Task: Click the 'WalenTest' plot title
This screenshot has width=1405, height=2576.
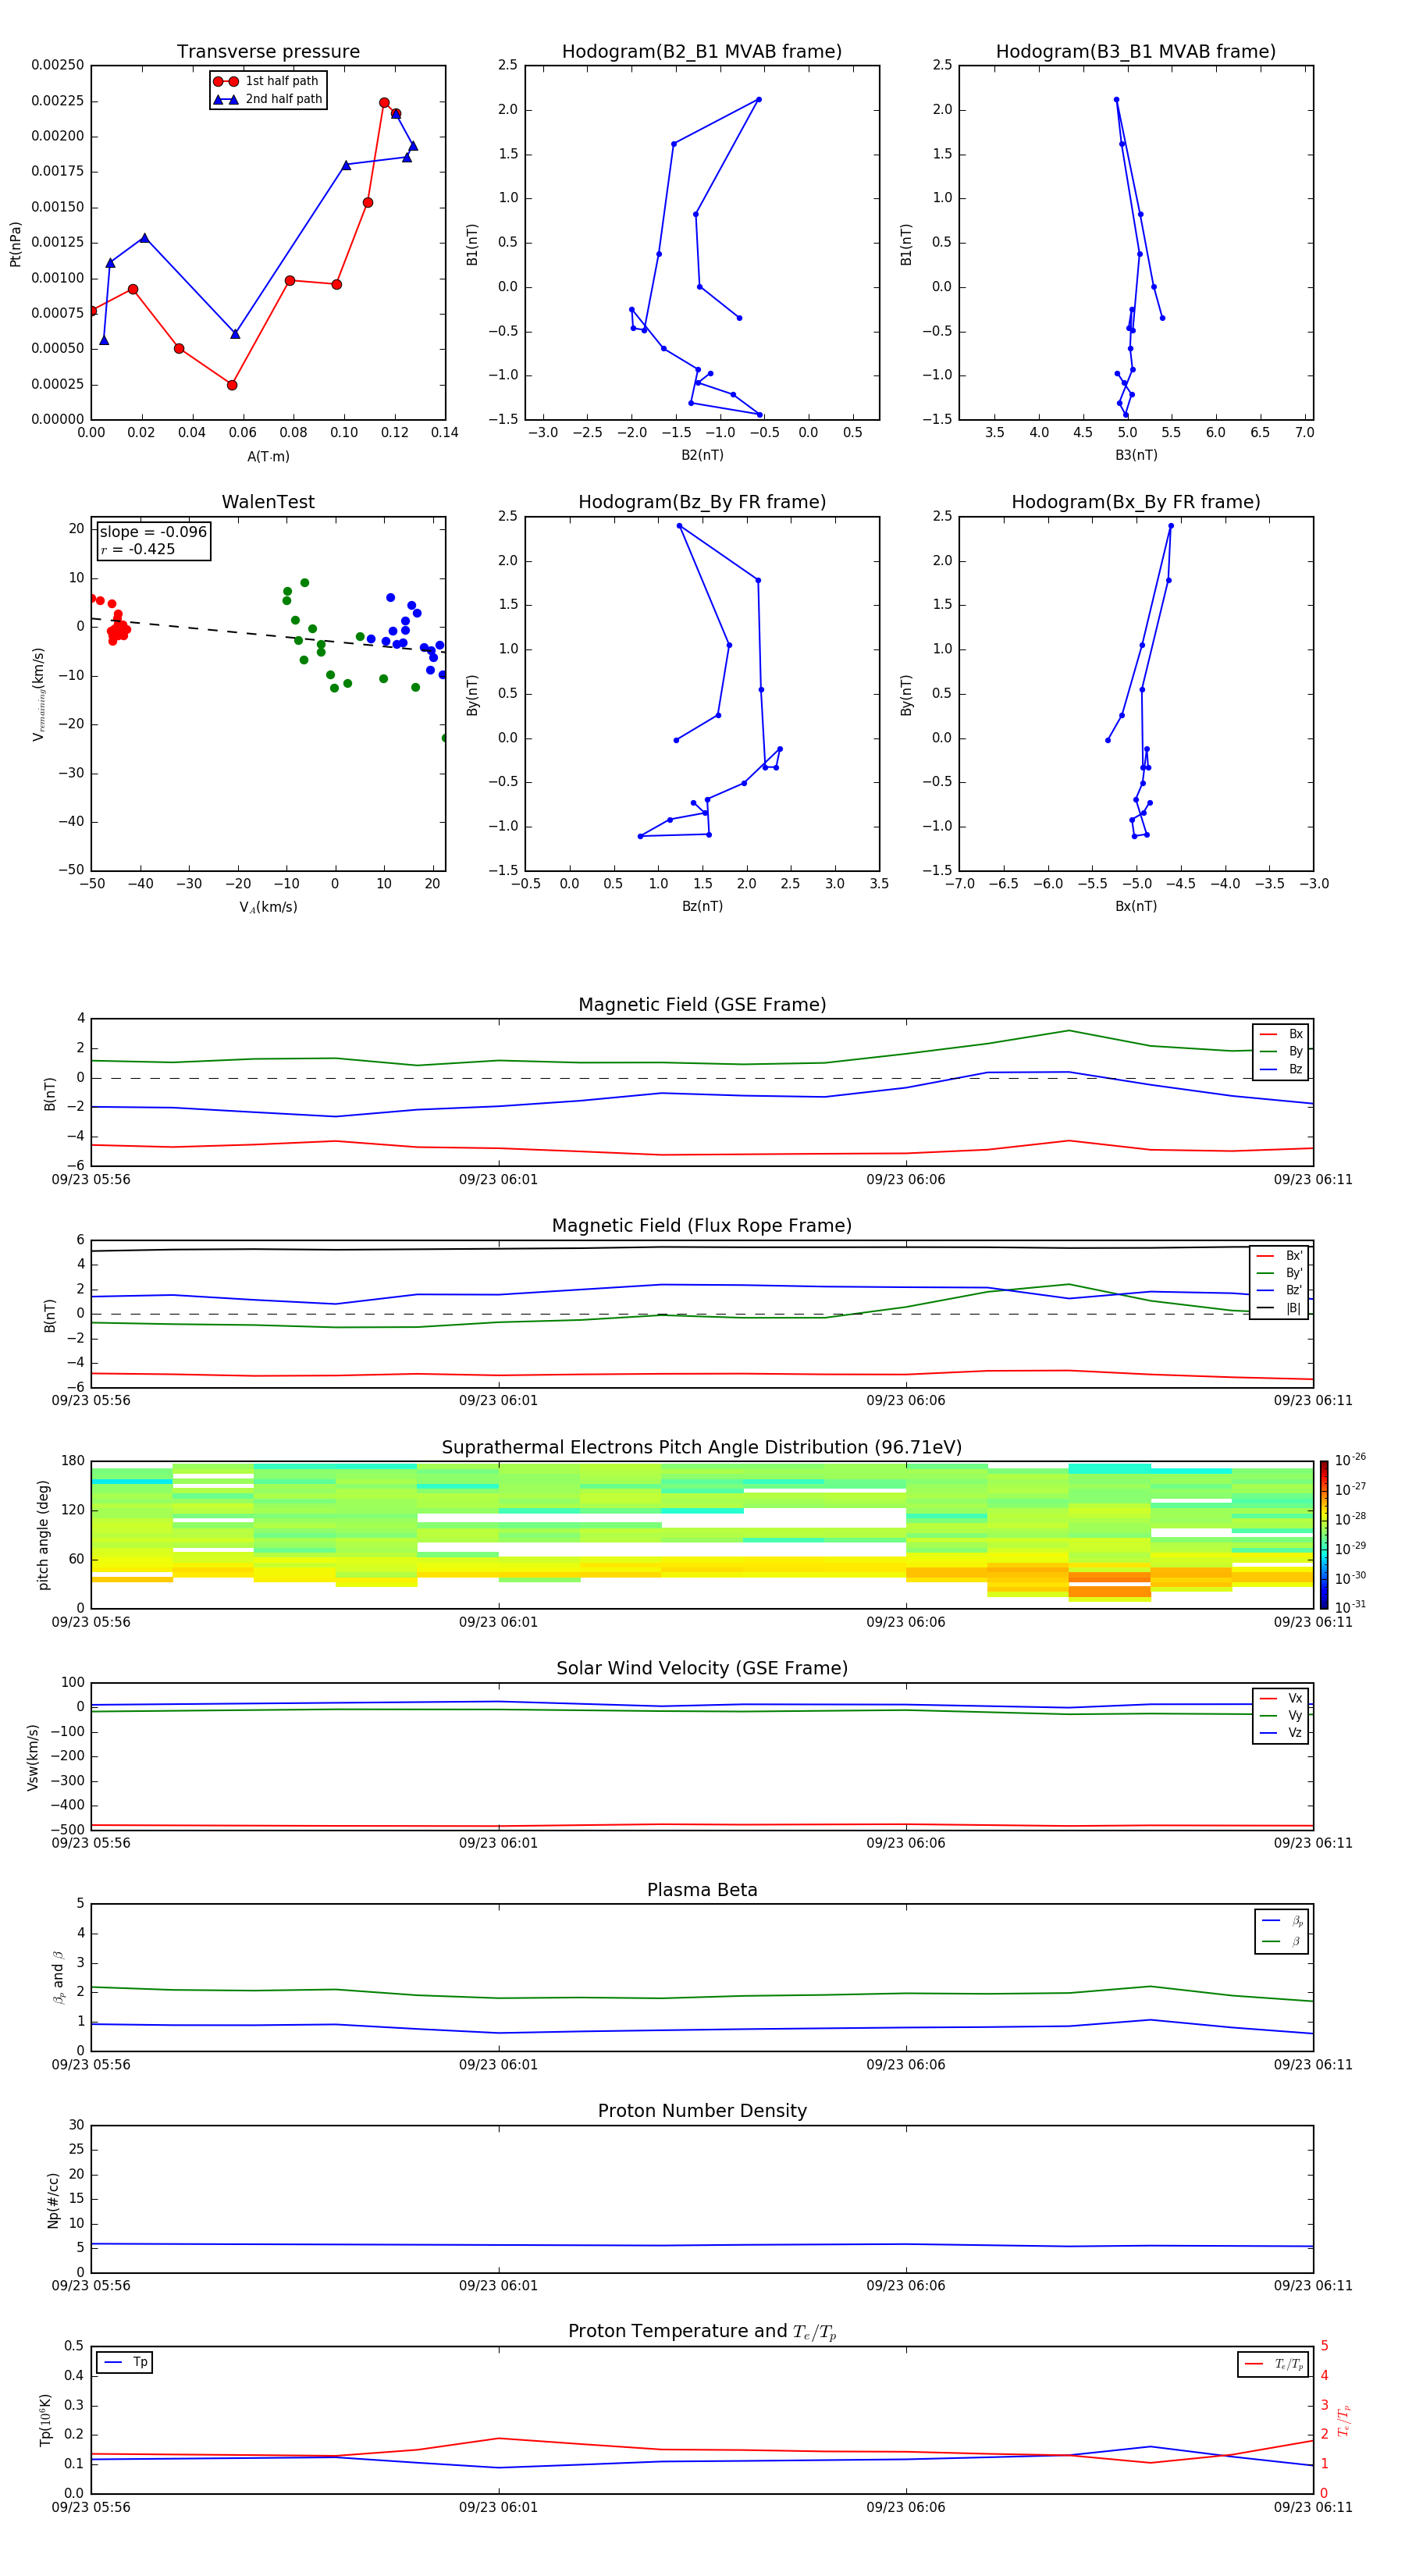Action: (268, 502)
